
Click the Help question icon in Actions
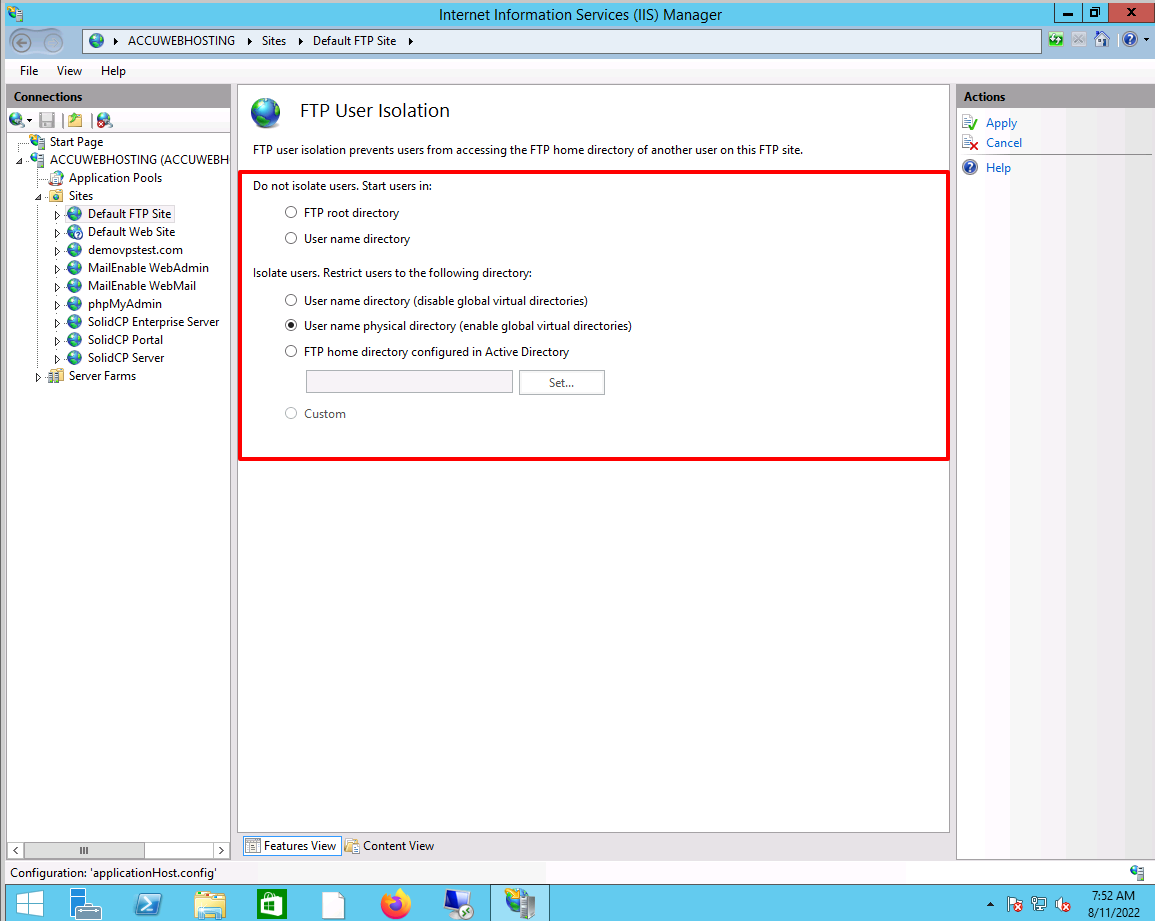(971, 167)
